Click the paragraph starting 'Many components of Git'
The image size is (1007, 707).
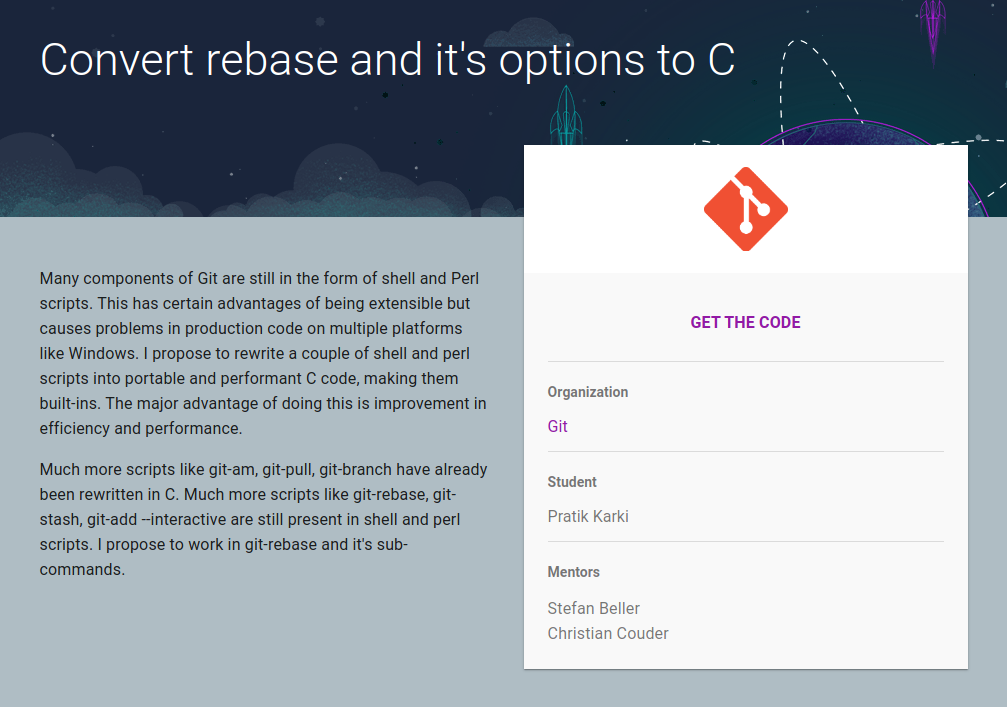point(263,353)
